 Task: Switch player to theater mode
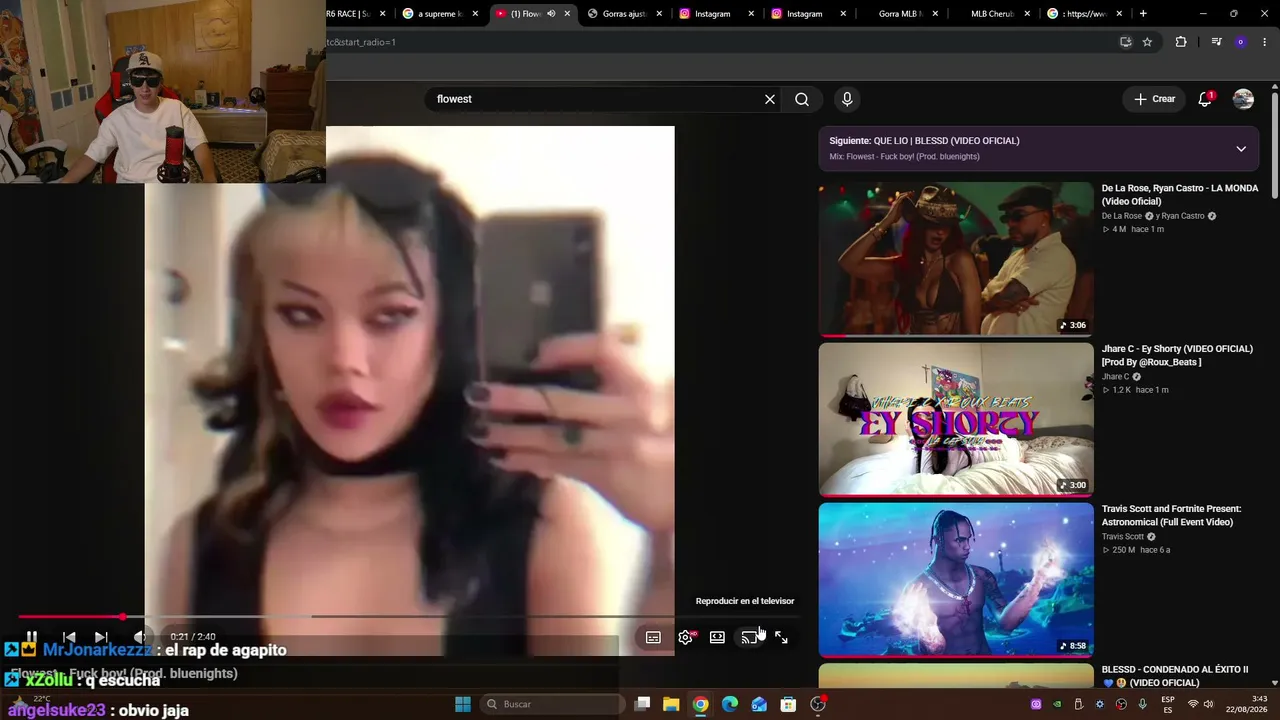coord(717,637)
